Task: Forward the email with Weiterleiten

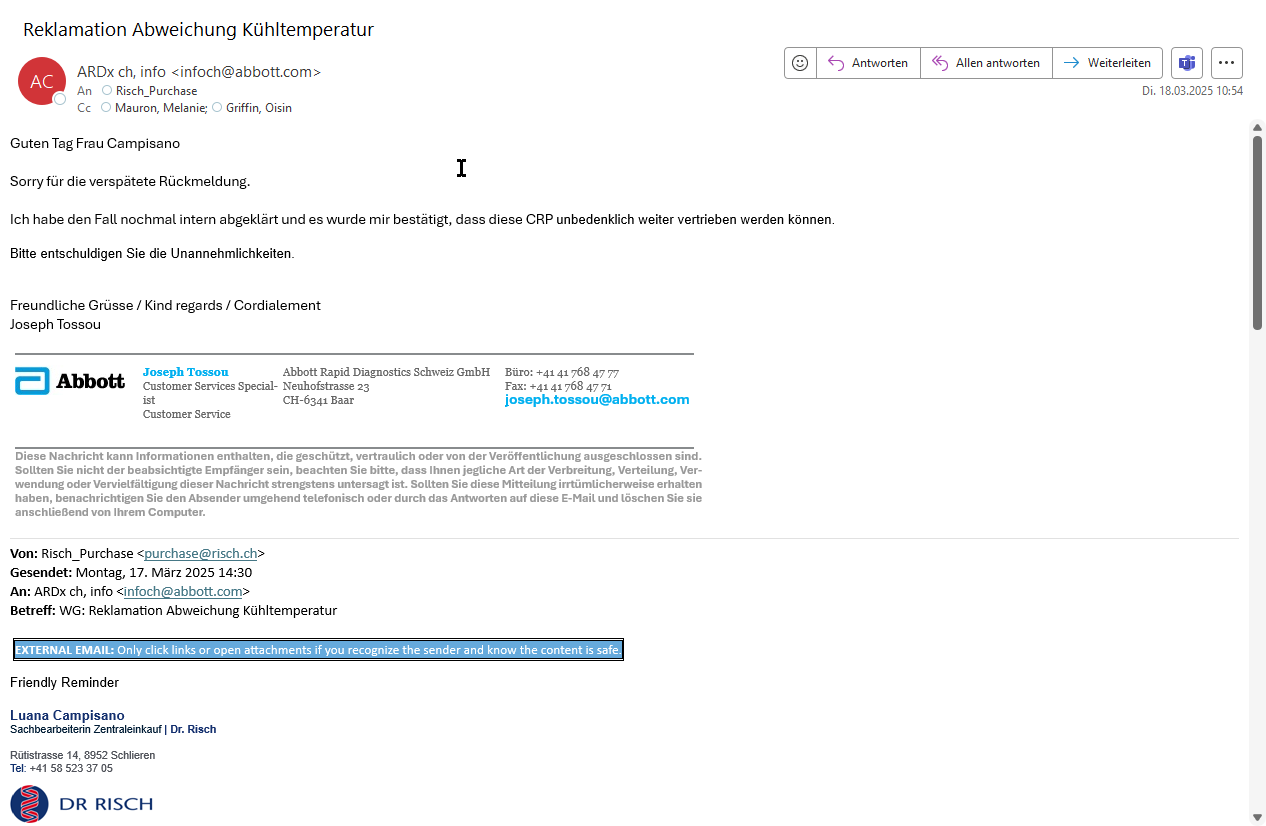Action: (1107, 62)
